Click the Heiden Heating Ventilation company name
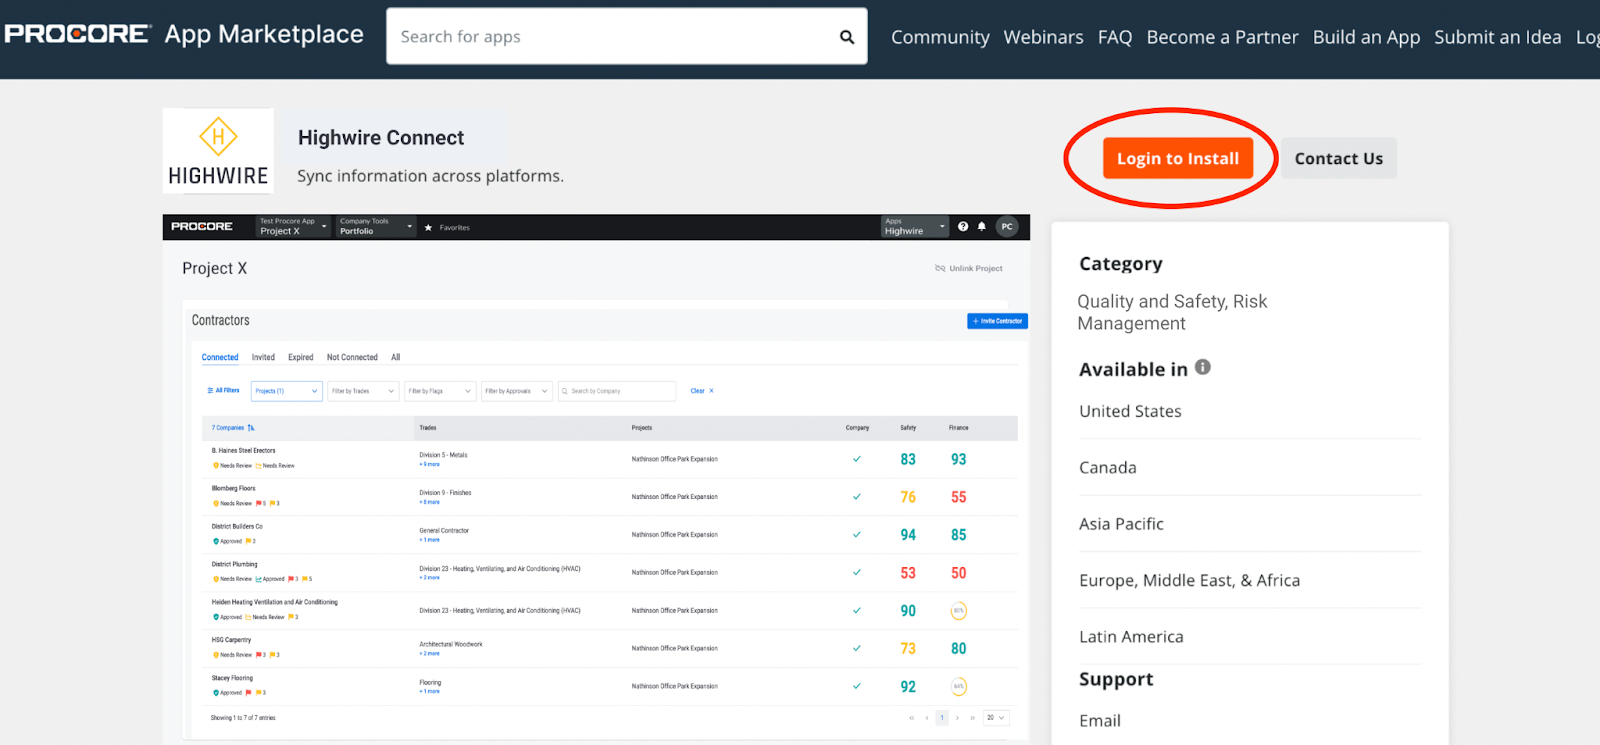This screenshot has height=745, width=1600. point(275,602)
